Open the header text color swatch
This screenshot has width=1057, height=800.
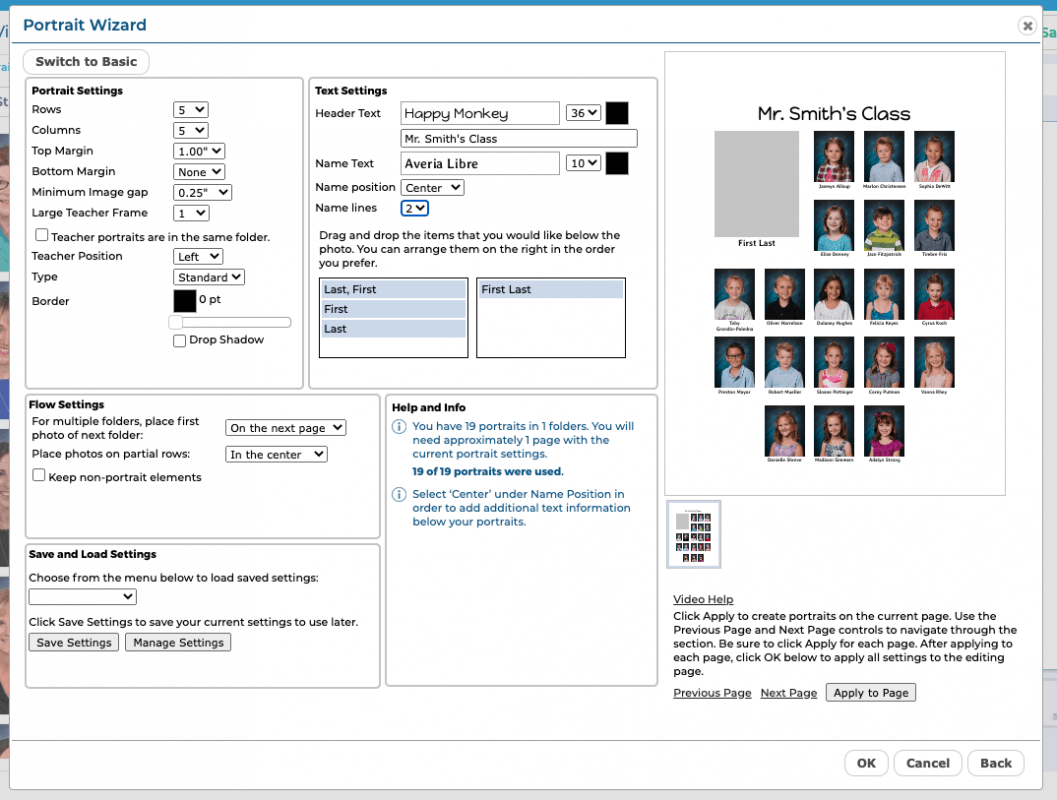pos(617,113)
